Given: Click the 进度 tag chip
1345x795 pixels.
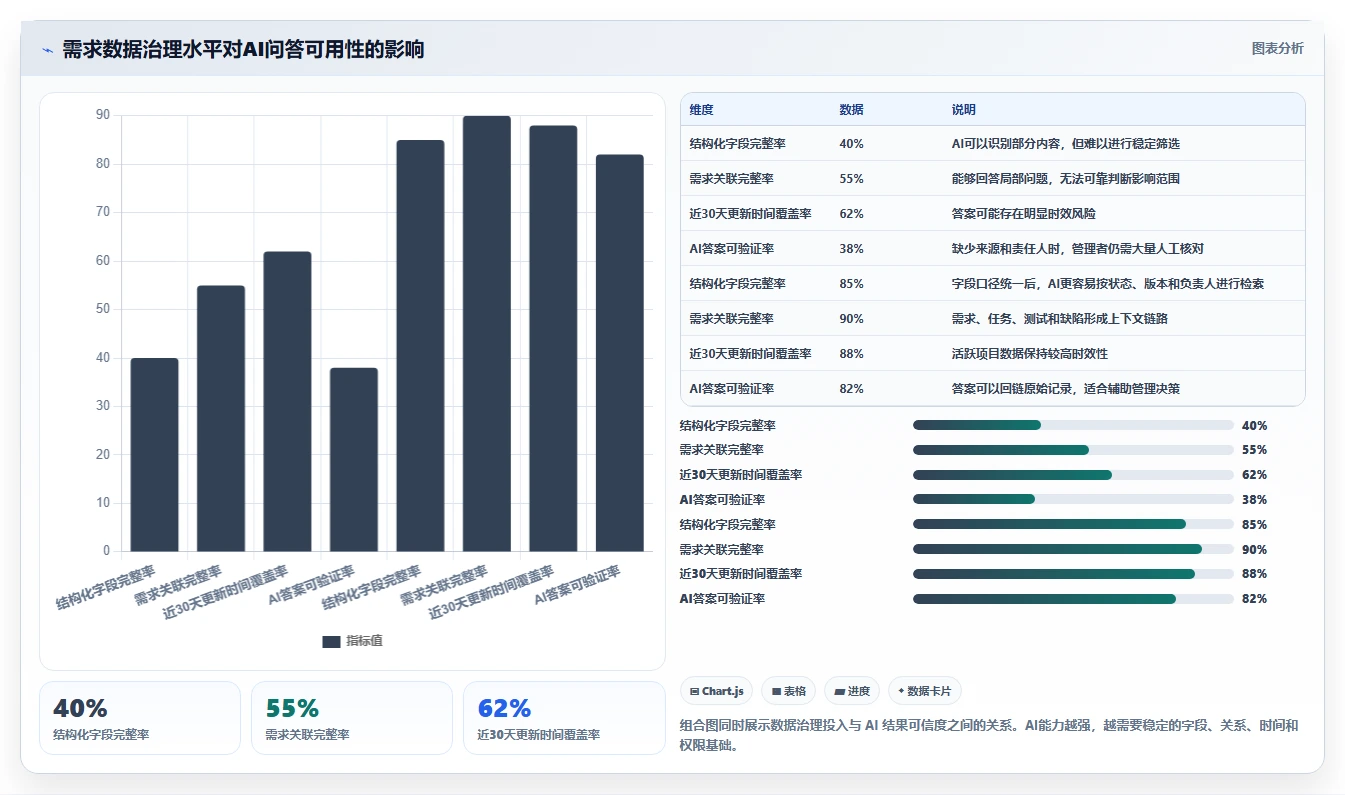Looking at the screenshot, I should point(852,691).
